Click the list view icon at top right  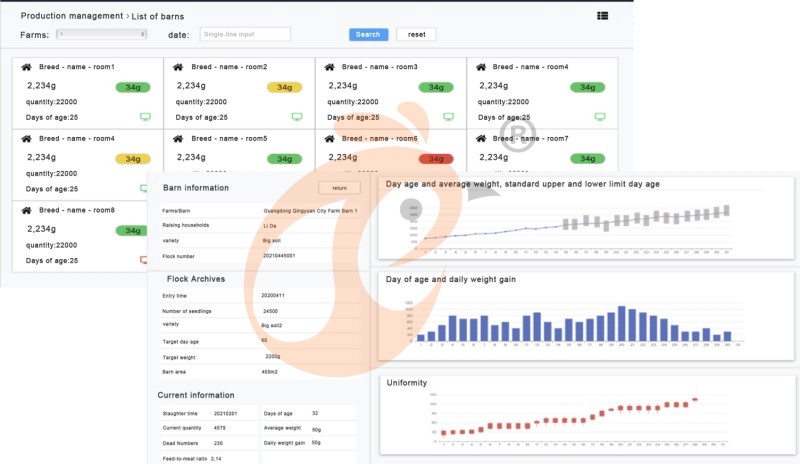pos(603,16)
